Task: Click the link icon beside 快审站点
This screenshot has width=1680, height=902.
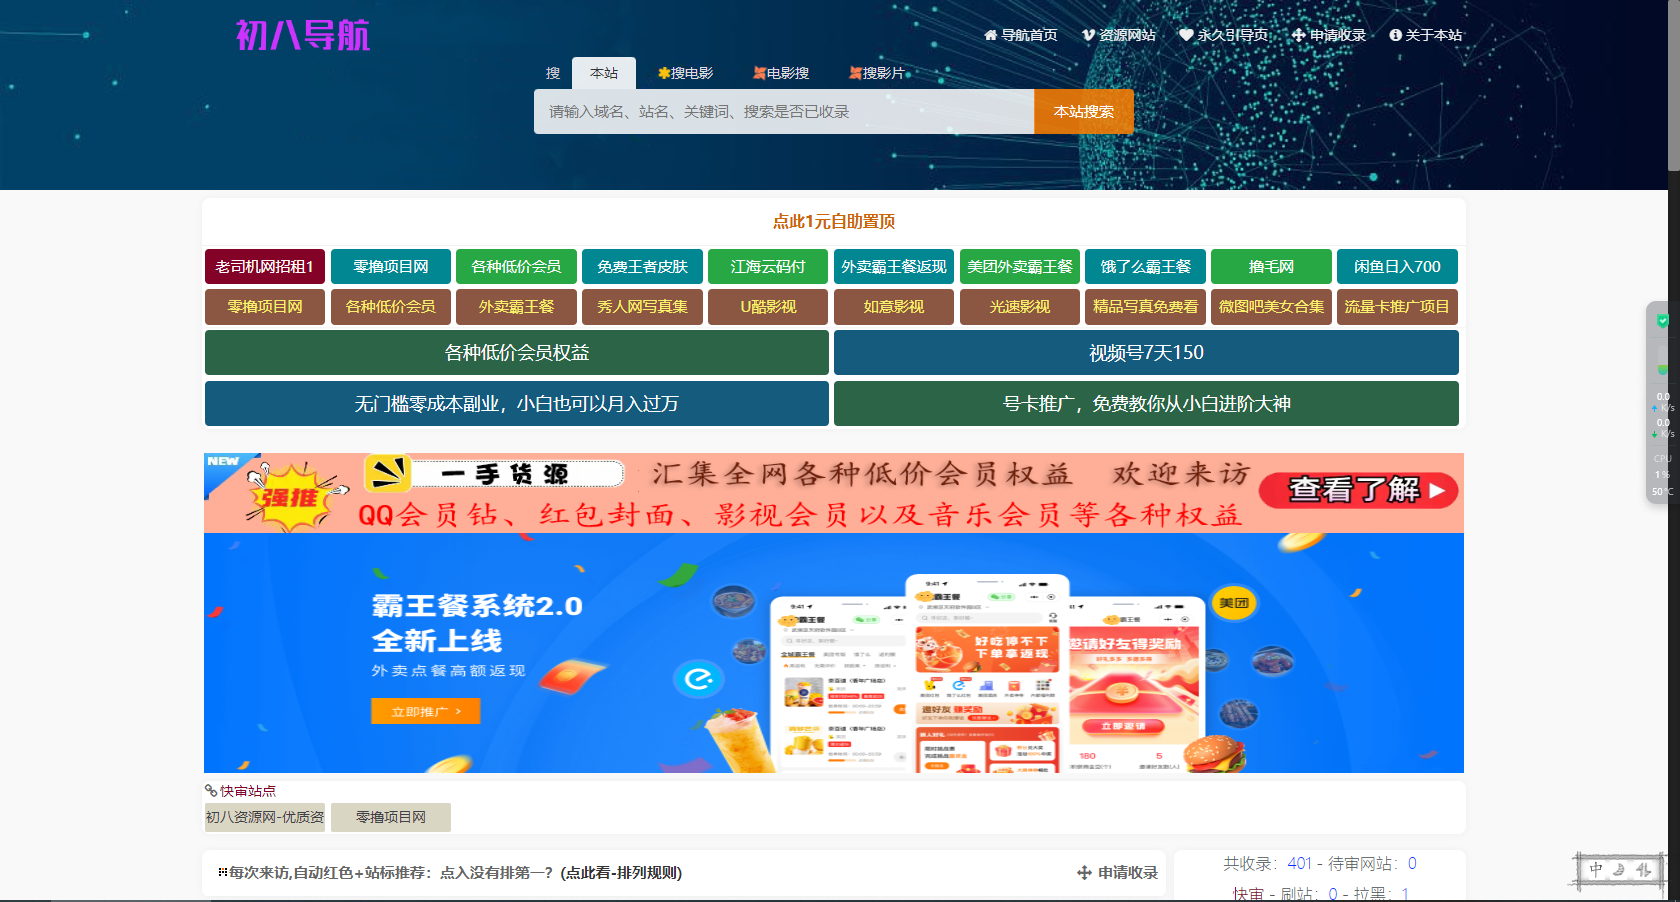Action: pyautogui.click(x=209, y=790)
